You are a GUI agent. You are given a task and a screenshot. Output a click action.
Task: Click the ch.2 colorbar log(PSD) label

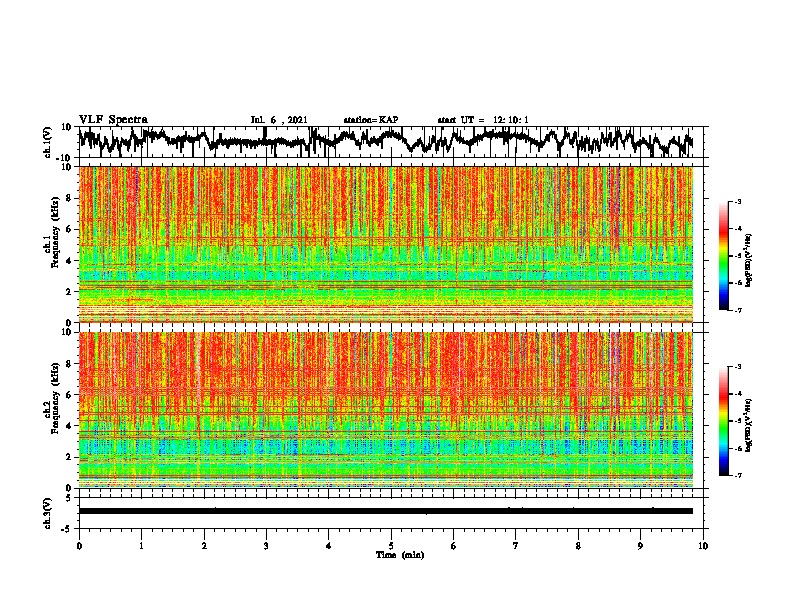tap(748, 425)
